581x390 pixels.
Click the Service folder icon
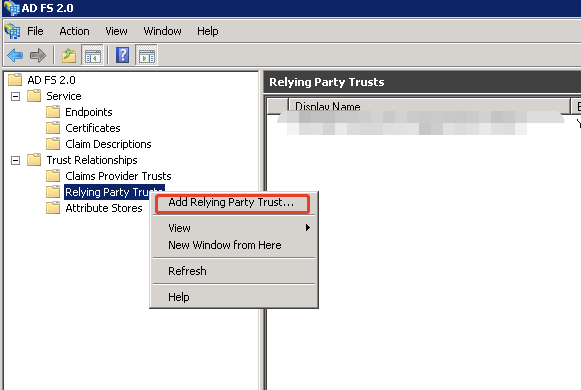[34, 96]
